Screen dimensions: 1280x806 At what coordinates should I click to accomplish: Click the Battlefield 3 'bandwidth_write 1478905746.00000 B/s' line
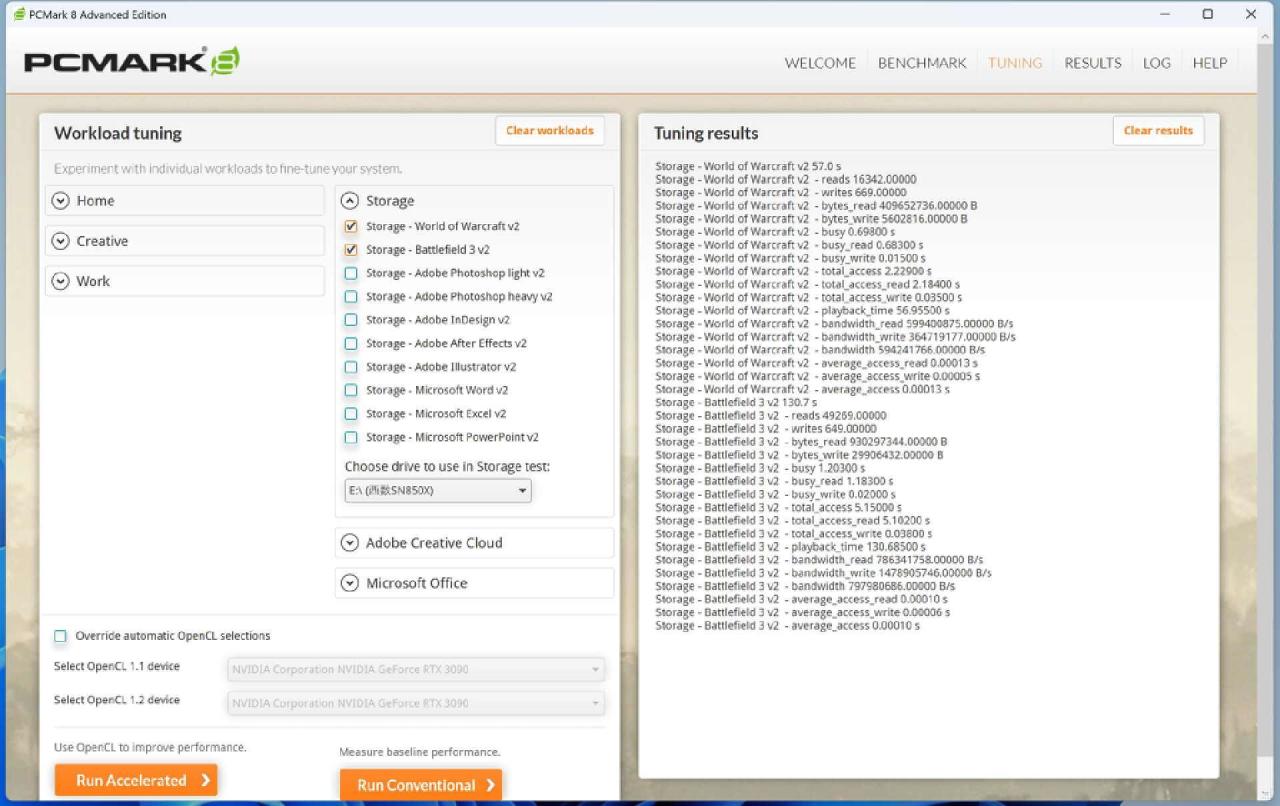pyautogui.click(x=824, y=573)
